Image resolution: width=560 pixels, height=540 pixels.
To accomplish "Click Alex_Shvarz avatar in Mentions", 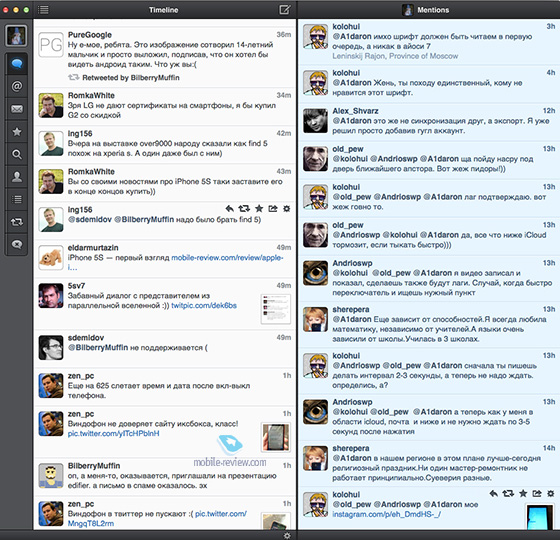I will tap(315, 121).
